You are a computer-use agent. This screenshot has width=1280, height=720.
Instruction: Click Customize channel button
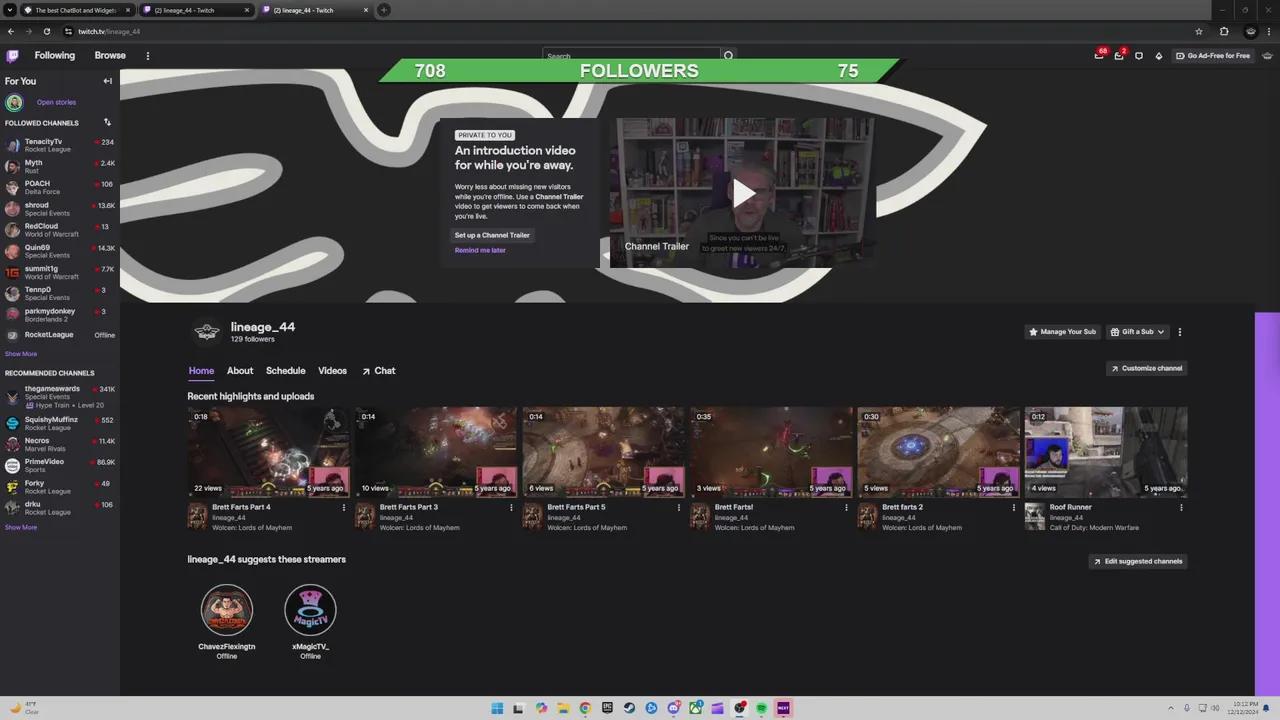pos(1146,368)
